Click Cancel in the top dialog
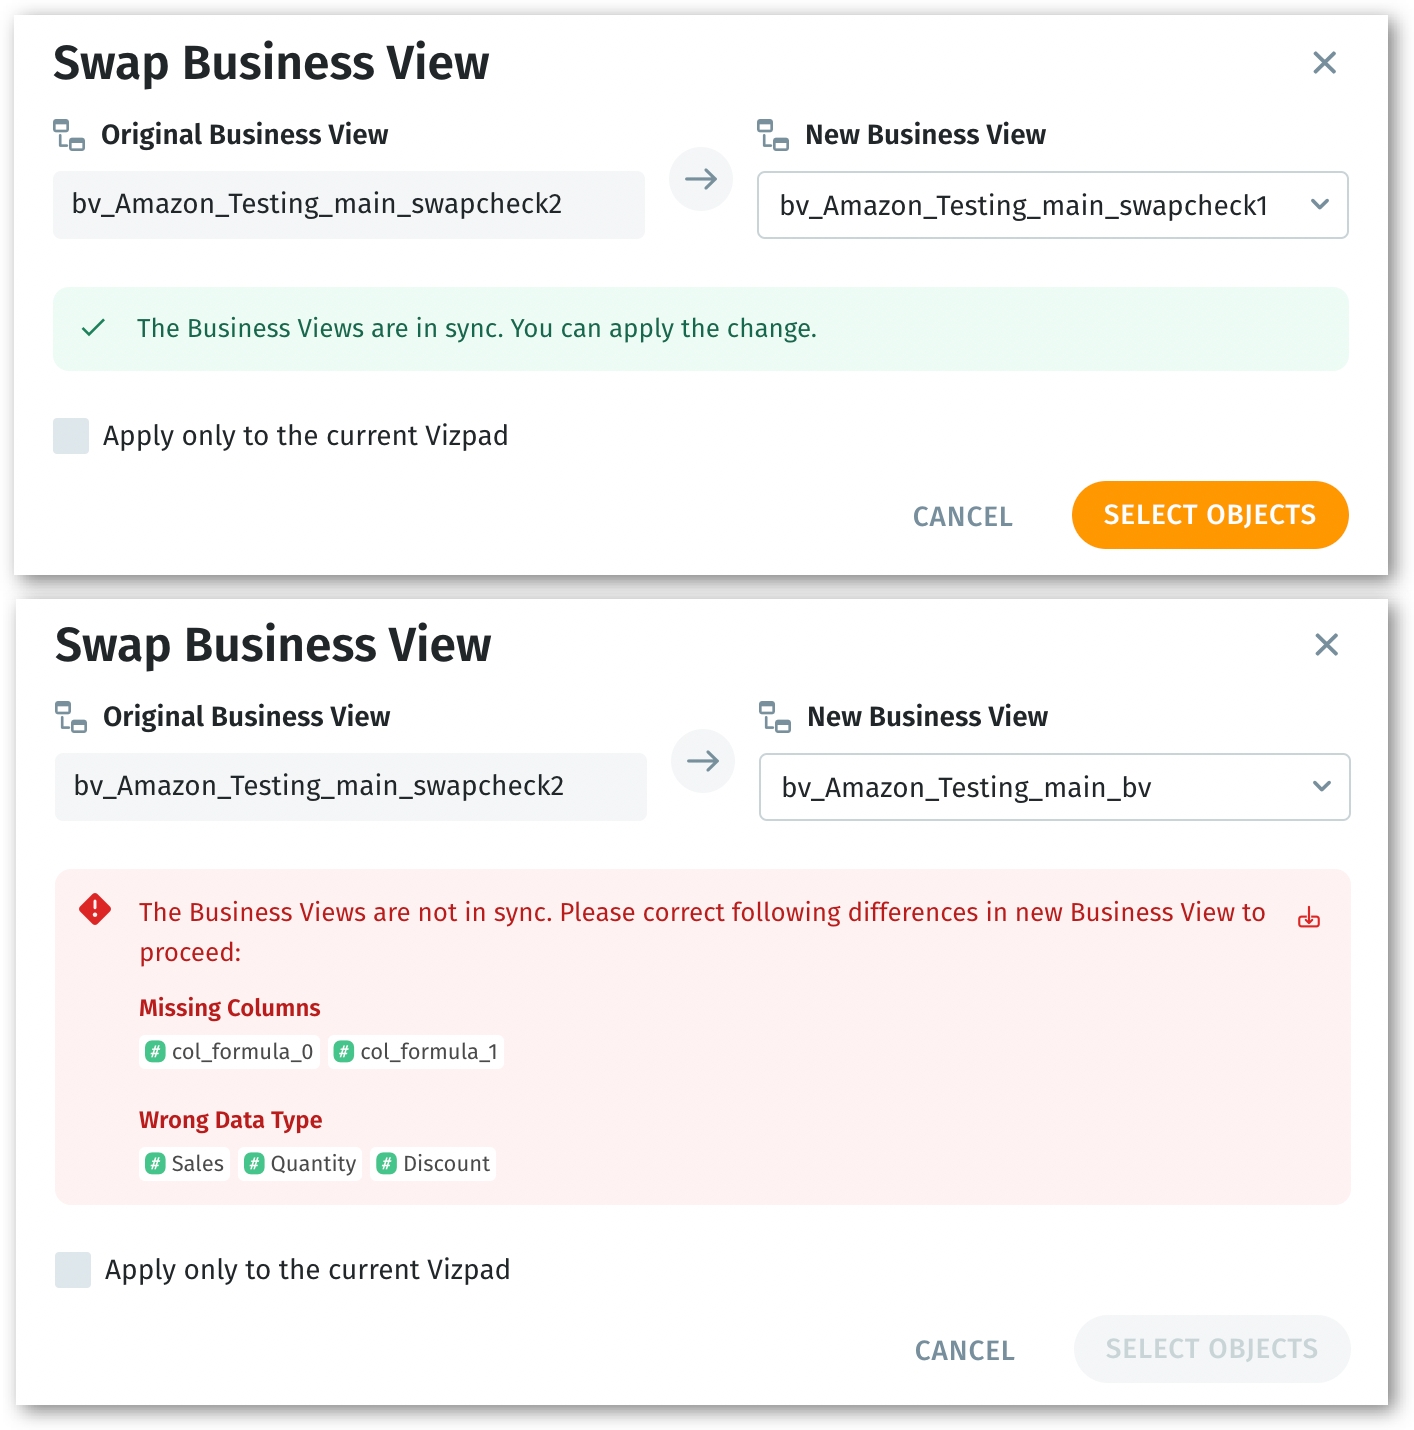This screenshot has height=1430, width=1414. coord(962,517)
